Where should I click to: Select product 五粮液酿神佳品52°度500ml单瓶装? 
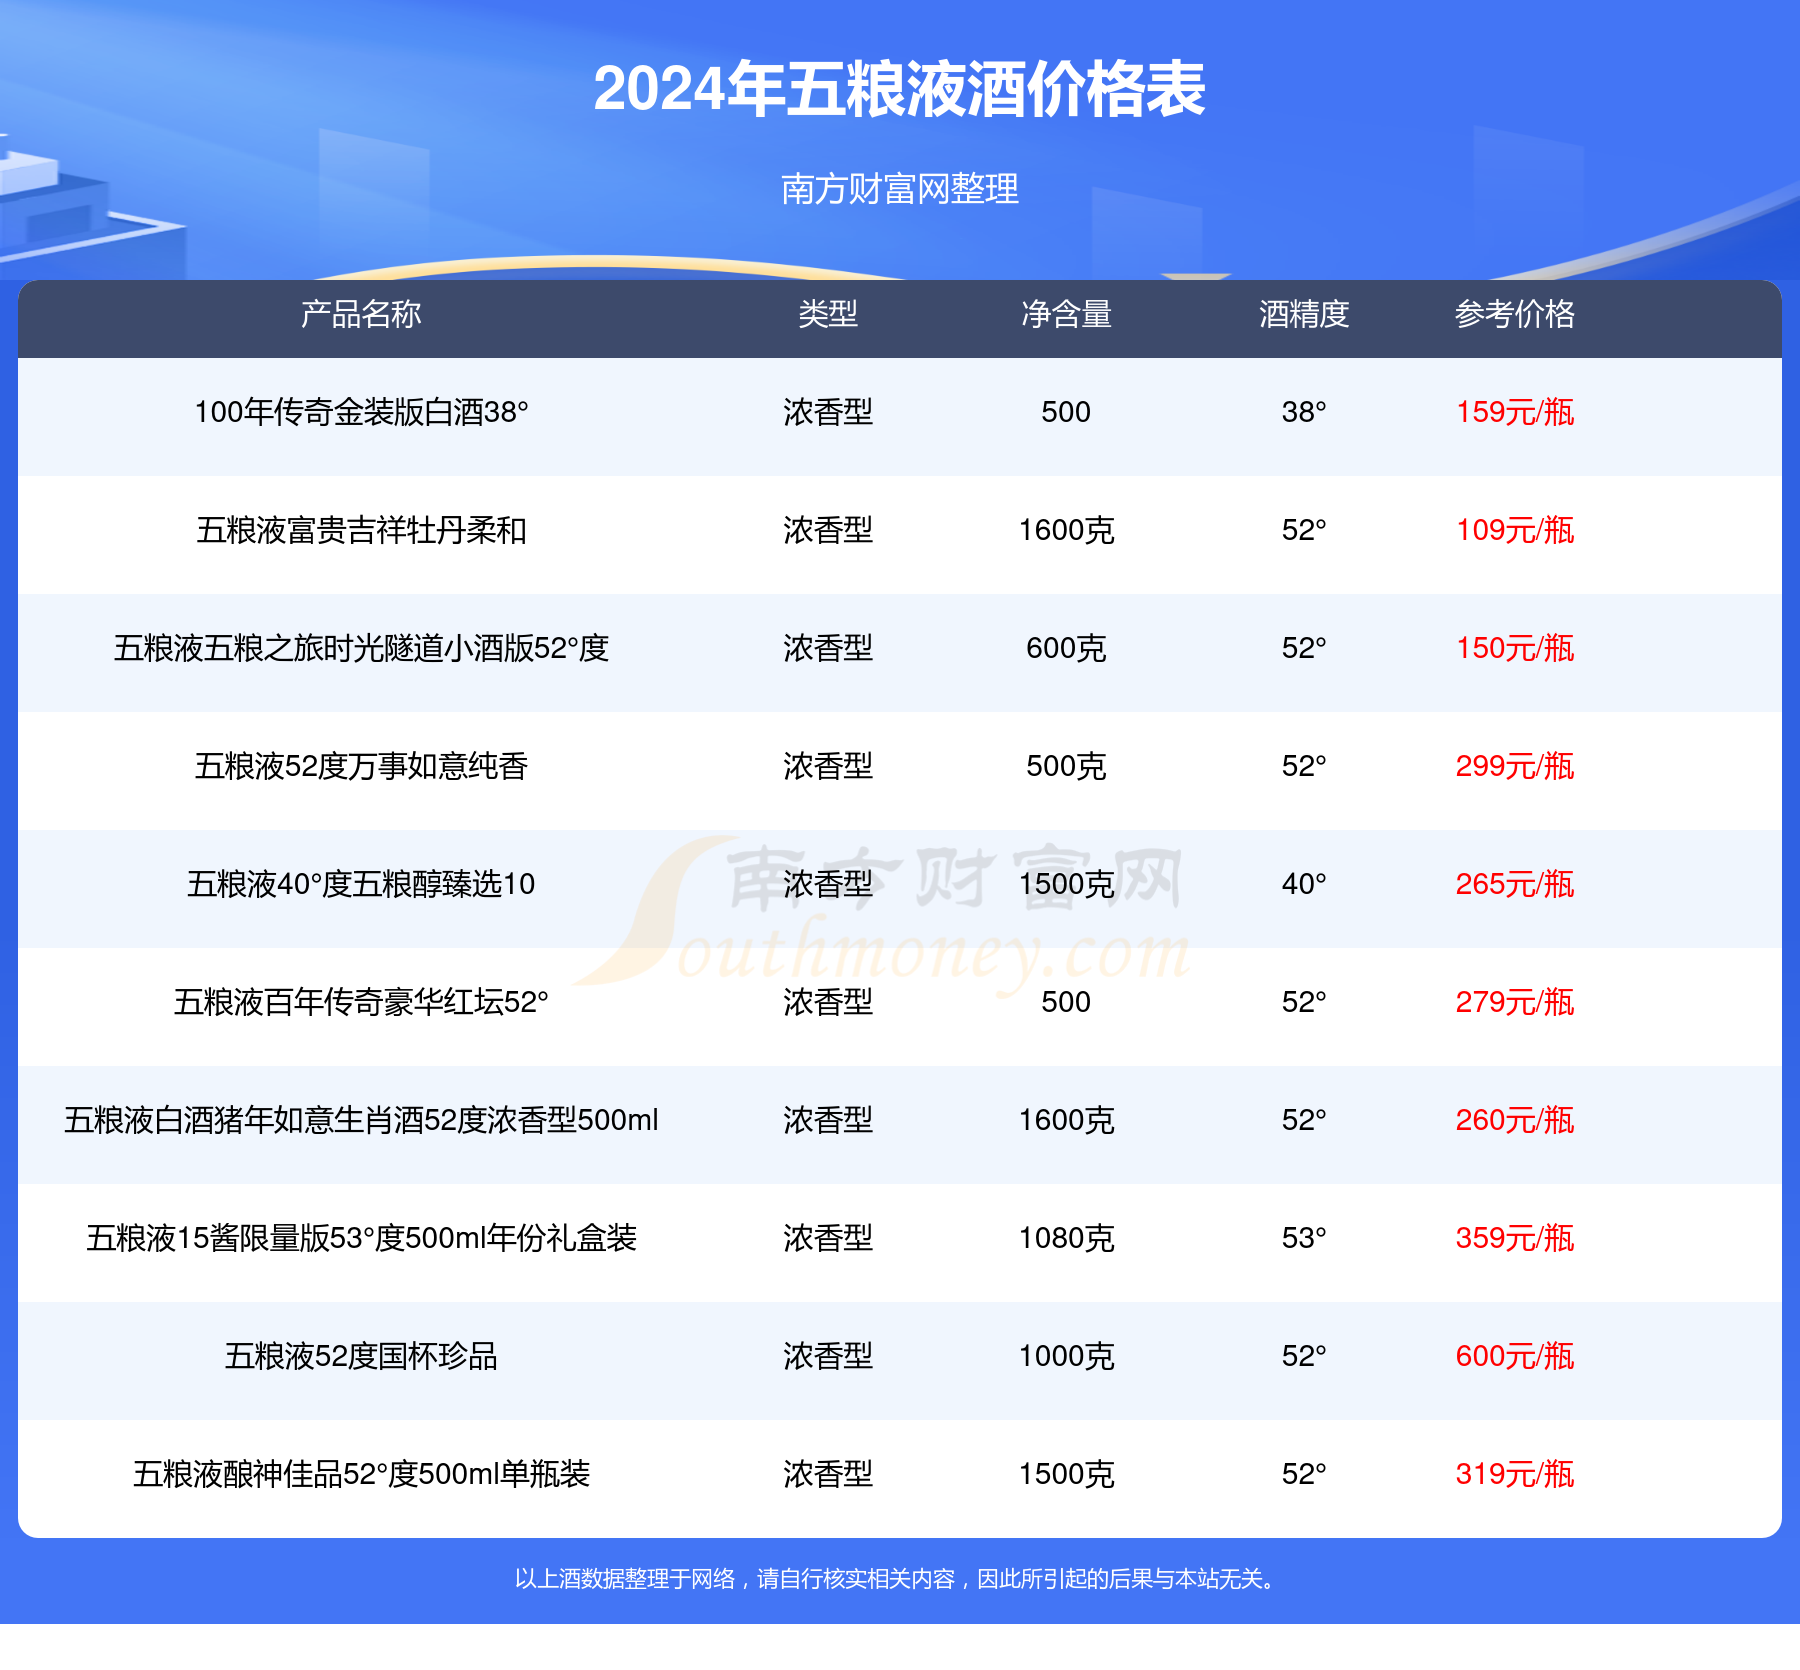click(x=361, y=1474)
